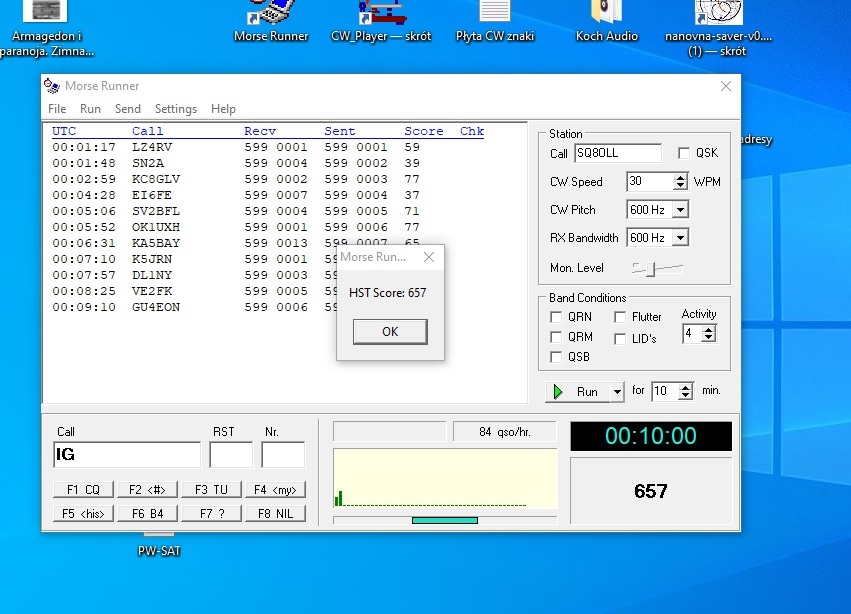The image size is (851, 614).
Task: Open the Settings menu
Action: [176, 109]
